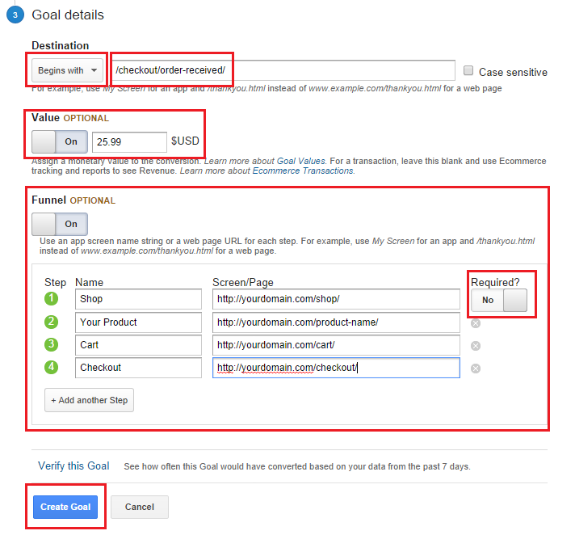Click the Cancel button
Screen dimensions: 575x535
tap(140, 507)
